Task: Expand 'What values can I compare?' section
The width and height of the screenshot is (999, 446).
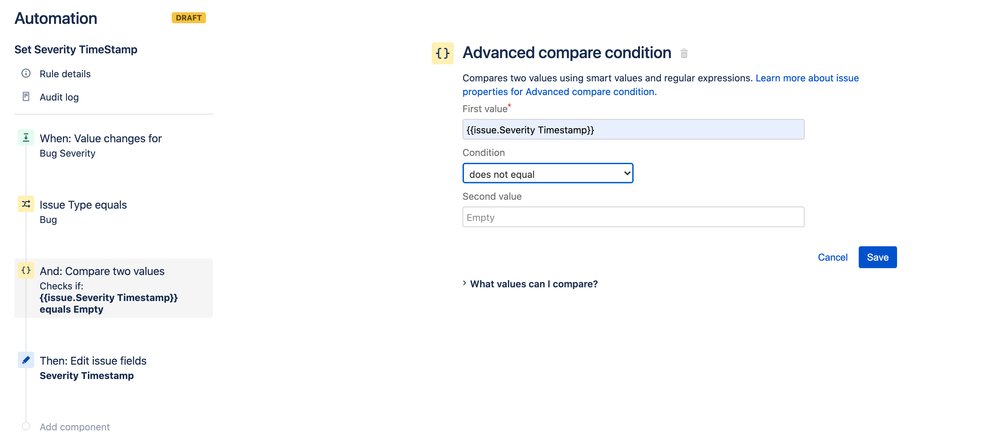Action: tap(531, 284)
